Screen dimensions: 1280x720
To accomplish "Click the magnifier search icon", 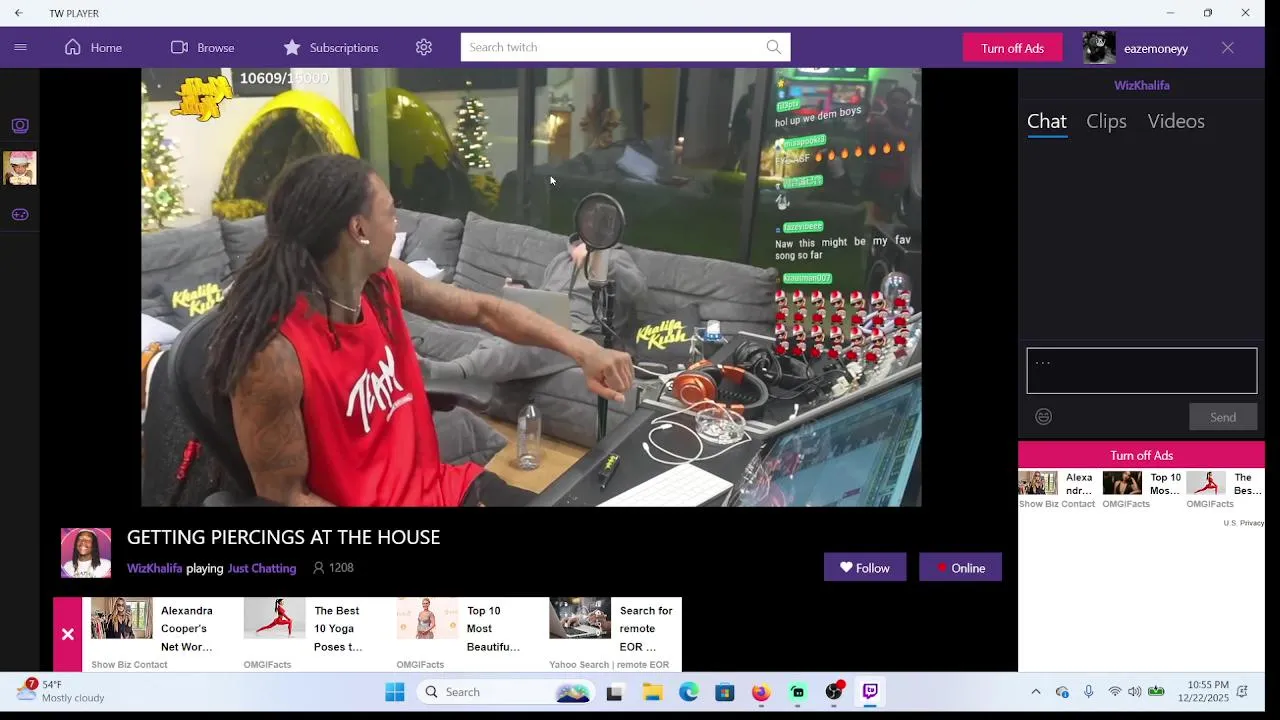I will click(x=774, y=47).
